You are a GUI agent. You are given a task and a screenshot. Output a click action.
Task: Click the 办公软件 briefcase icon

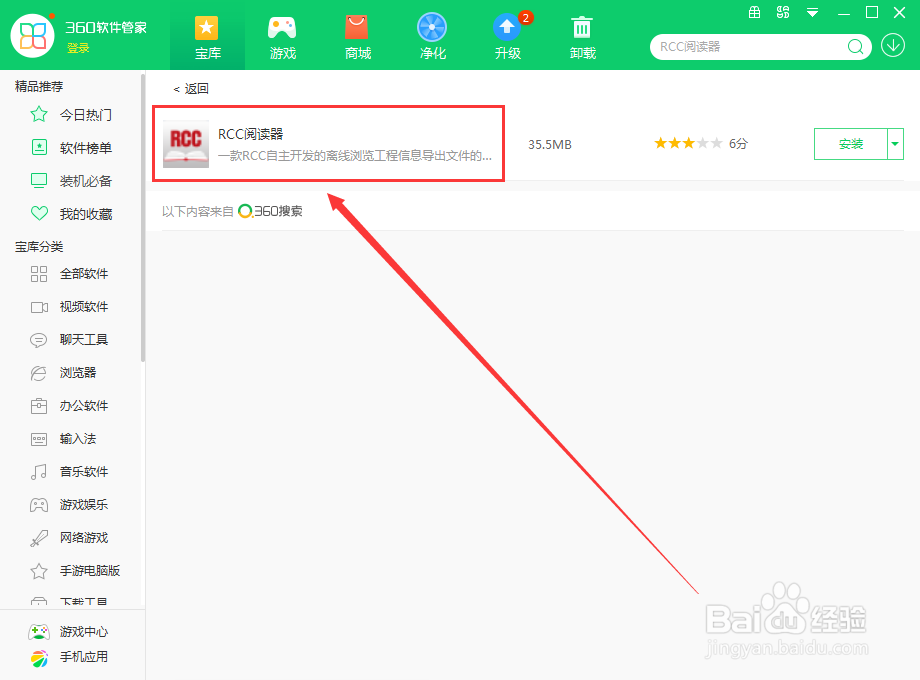click(x=39, y=406)
